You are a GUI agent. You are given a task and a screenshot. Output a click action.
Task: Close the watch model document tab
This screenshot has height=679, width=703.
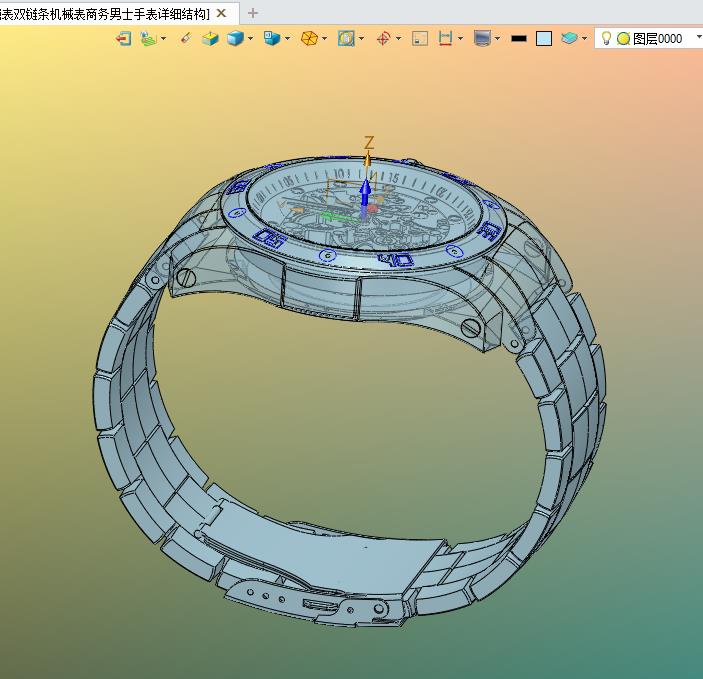pos(221,13)
